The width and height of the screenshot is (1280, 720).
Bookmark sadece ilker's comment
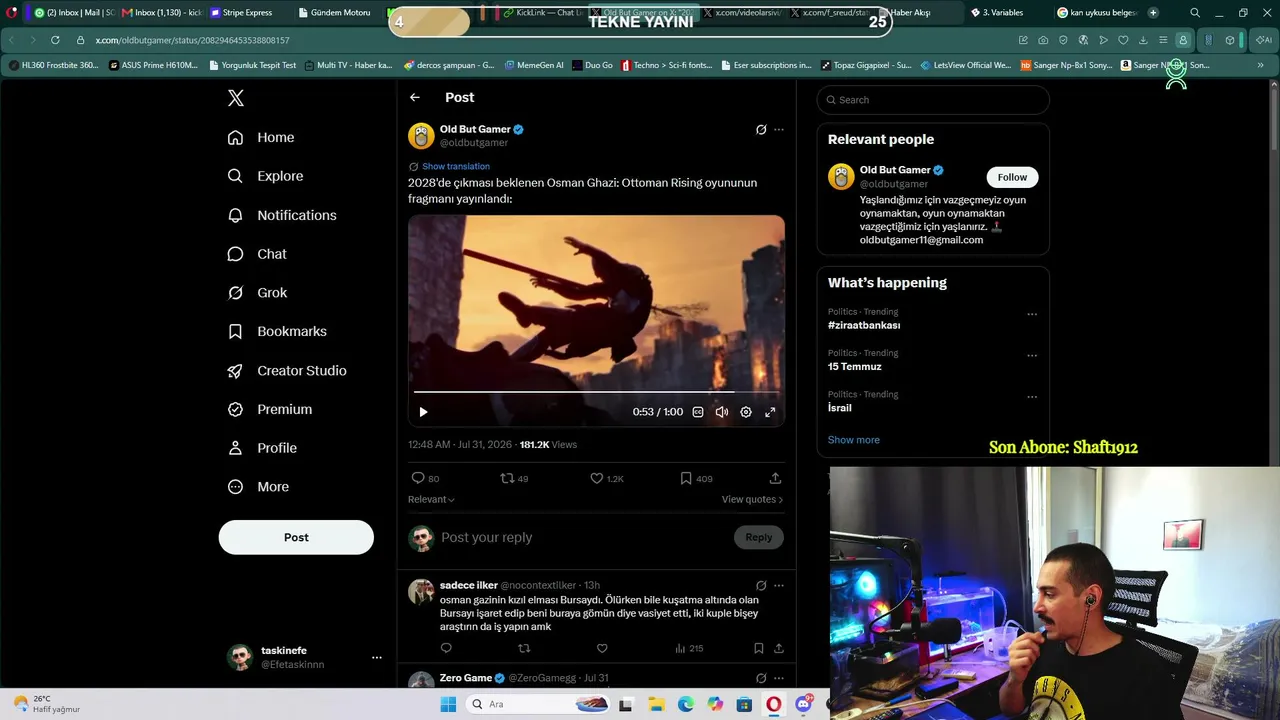coord(759,648)
